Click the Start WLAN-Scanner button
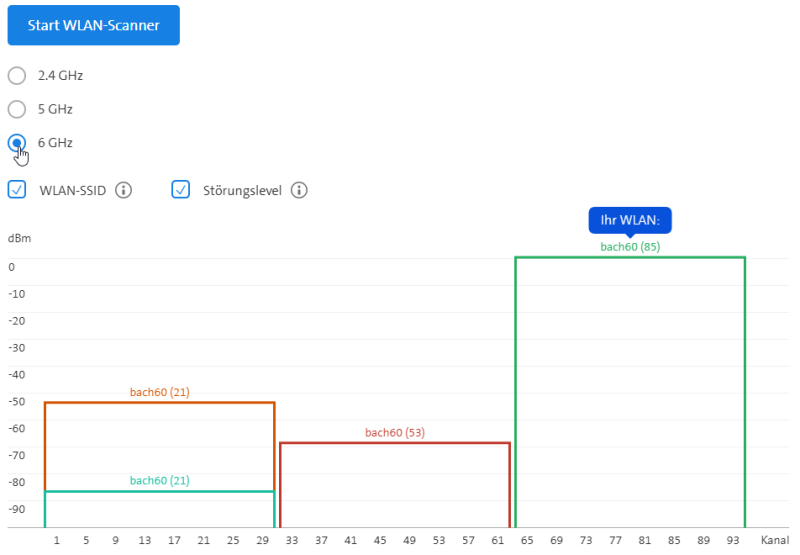 (93, 26)
